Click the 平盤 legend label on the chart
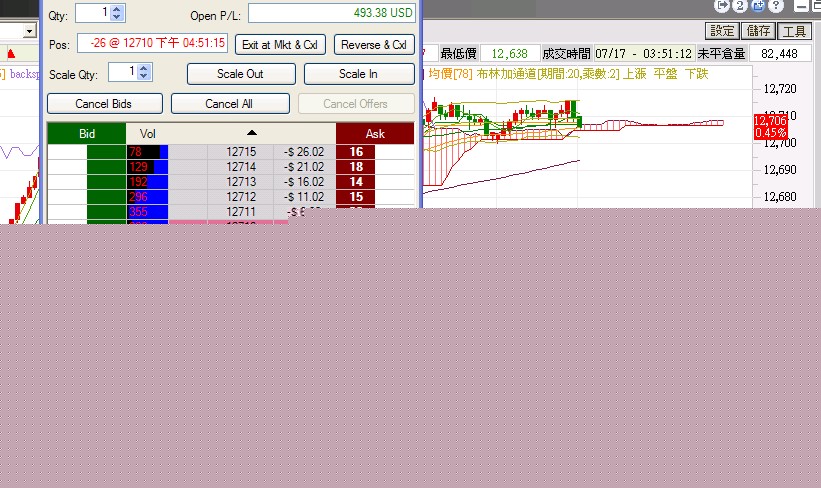Viewport: 821px width, 488px height. coord(665,74)
